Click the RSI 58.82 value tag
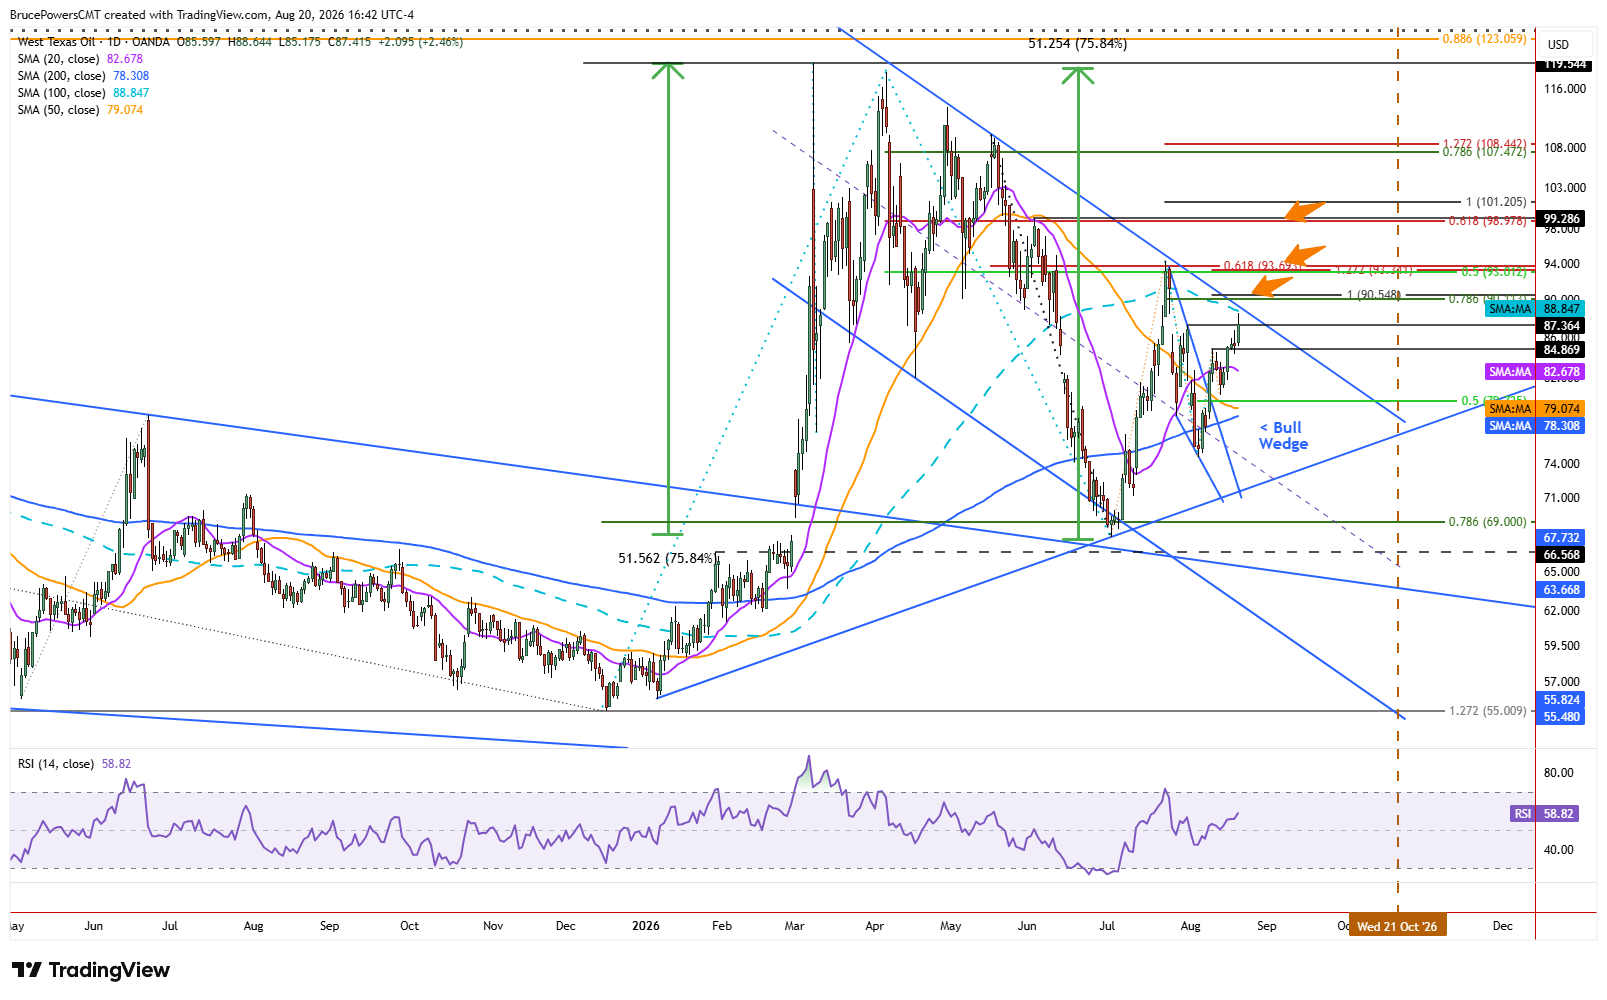 (x=1544, y=814)
